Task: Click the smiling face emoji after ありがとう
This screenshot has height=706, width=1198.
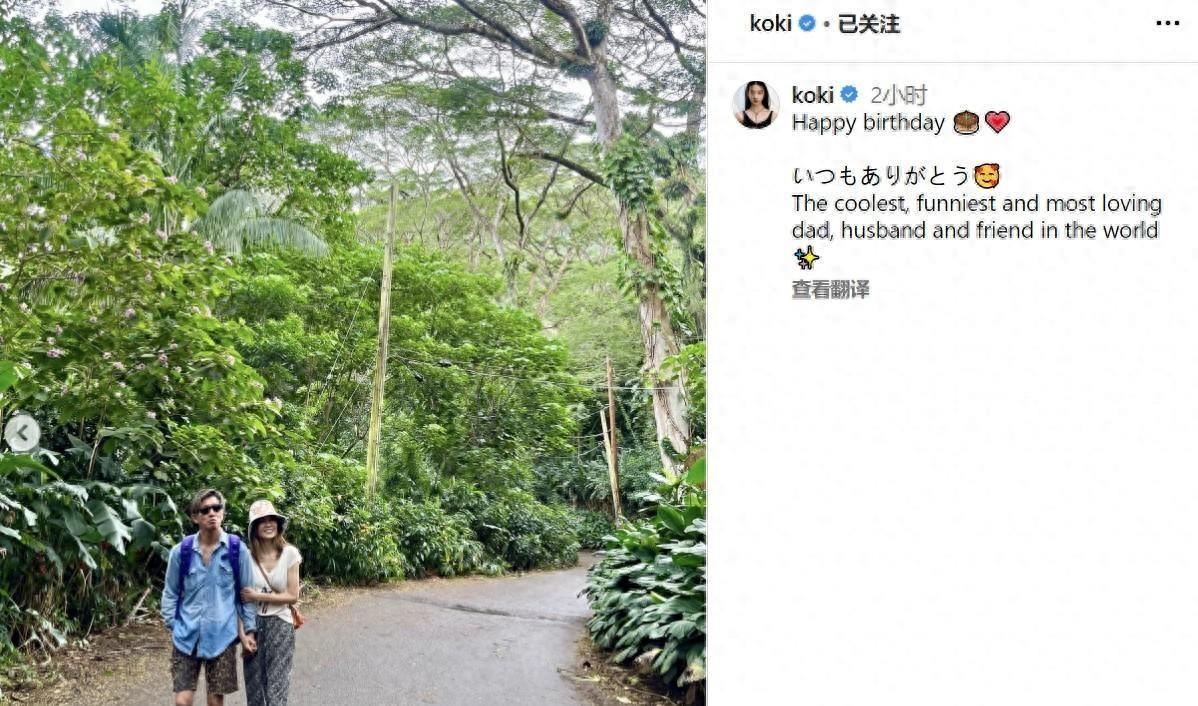Action: pos(986,176)
